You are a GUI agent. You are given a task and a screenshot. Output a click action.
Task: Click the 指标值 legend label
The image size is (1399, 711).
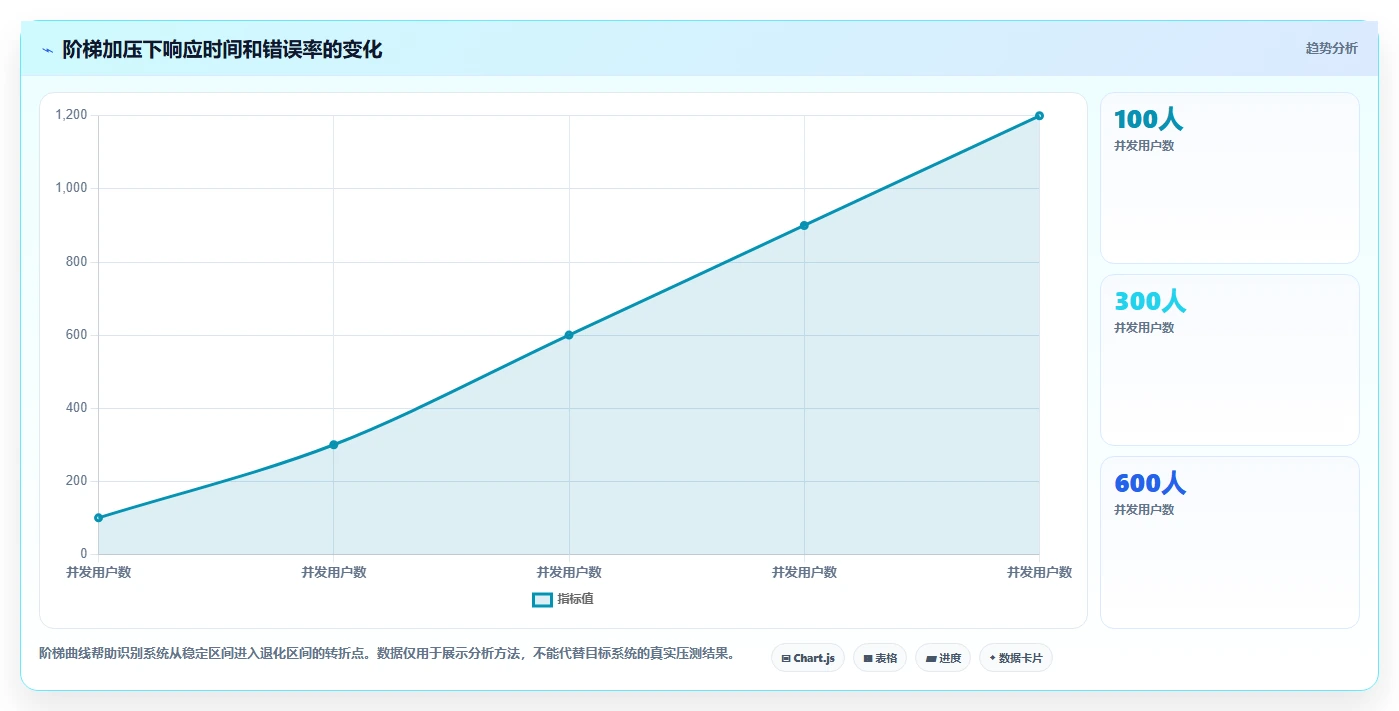point(576,599)
